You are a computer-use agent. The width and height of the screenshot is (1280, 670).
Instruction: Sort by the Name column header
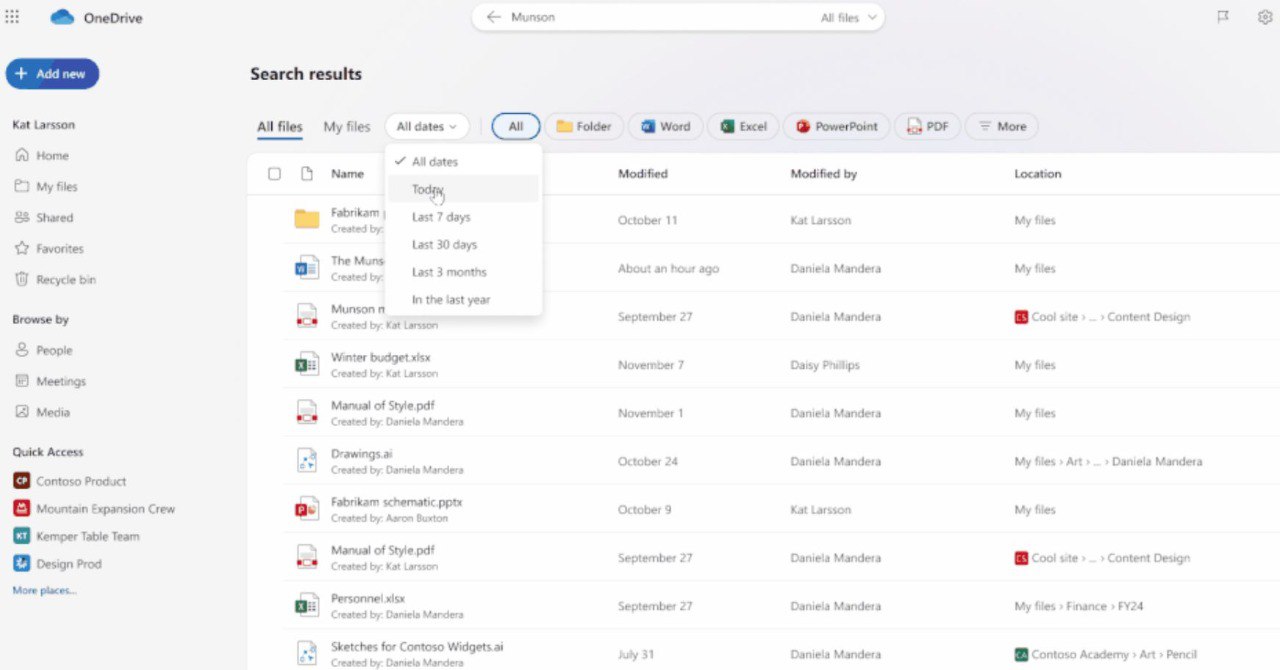click(347, 174)
